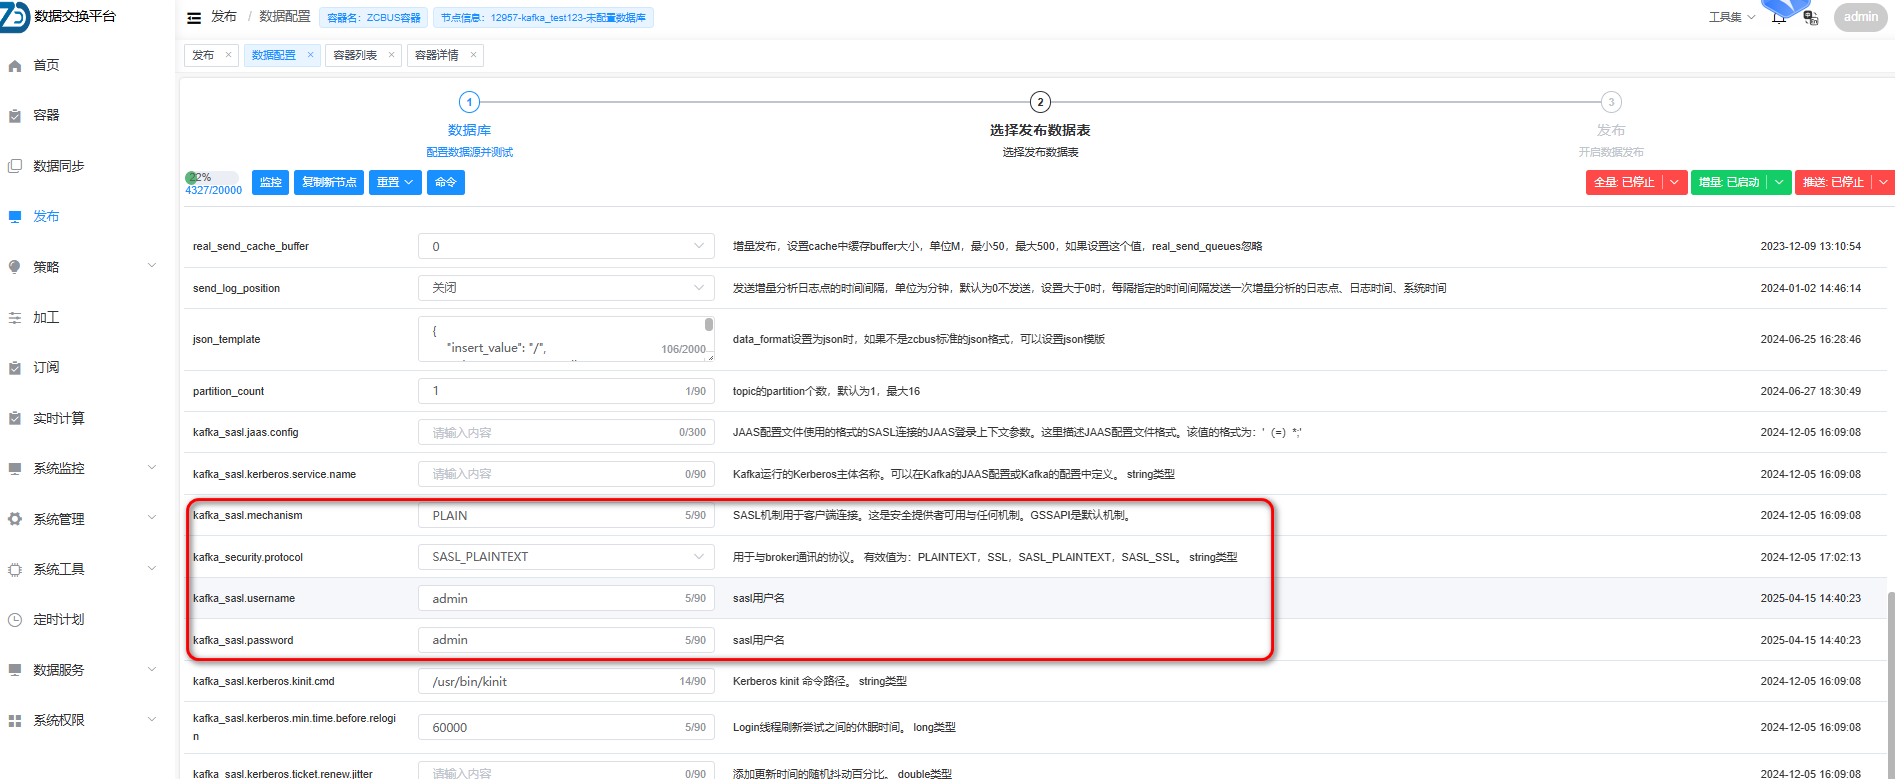Screen dimensions: 1895x779
Task: Switch to the 发布 tab
Action: point(203,55)
